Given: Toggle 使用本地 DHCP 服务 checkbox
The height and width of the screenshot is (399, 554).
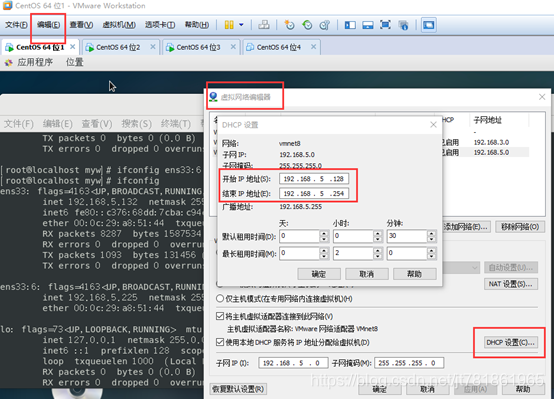Looking at the screenshot, I should coord(220,342).
